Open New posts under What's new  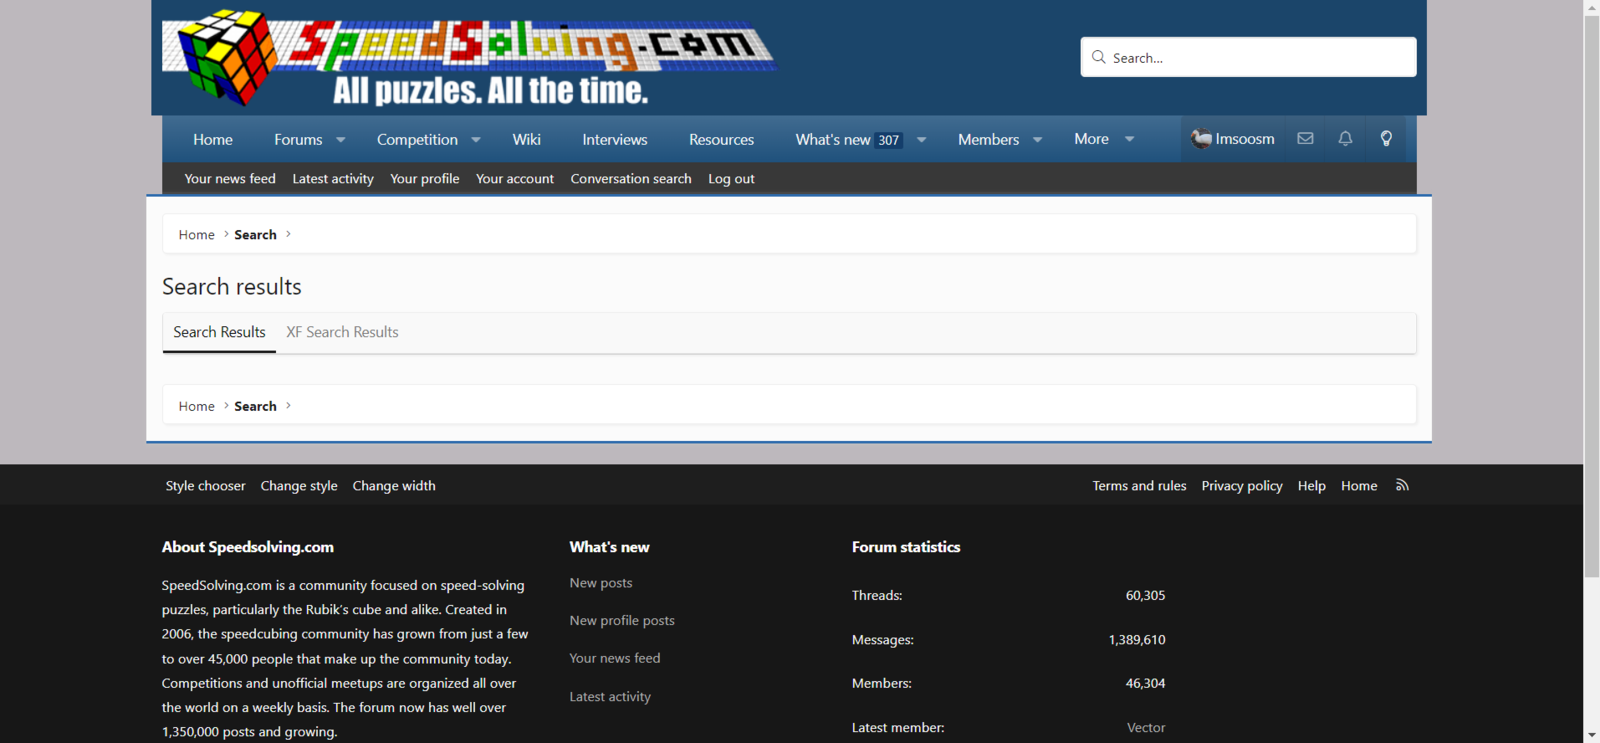(x=601, y=583)
